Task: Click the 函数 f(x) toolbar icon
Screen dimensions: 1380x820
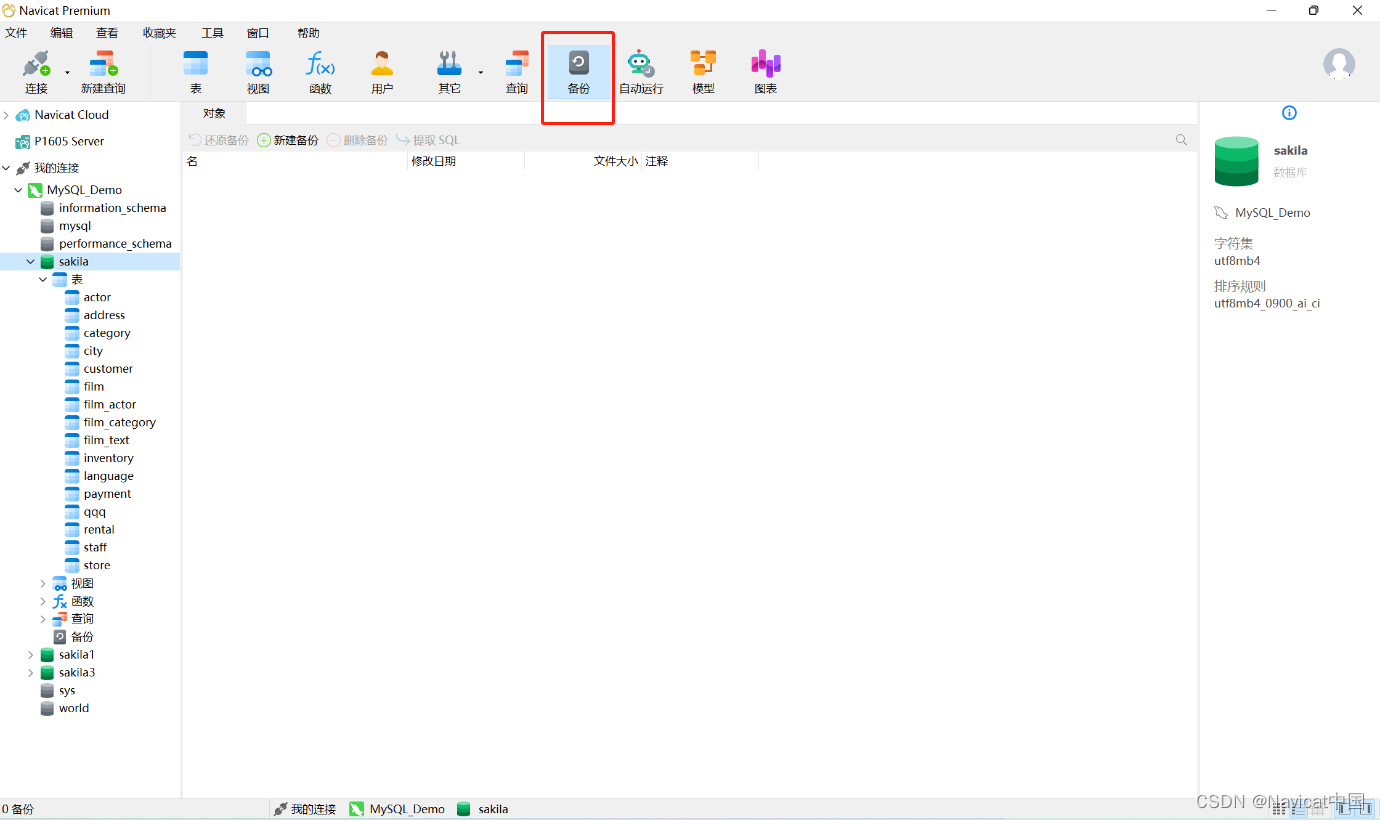Action: (320, 73)
